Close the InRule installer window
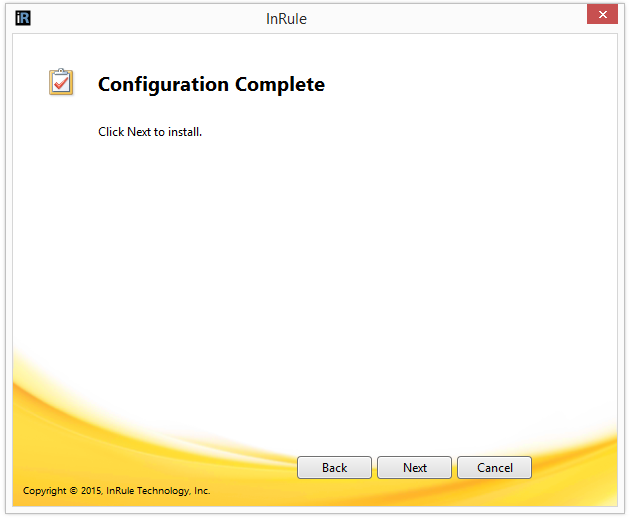631x519 pixels. coord(601,15)
